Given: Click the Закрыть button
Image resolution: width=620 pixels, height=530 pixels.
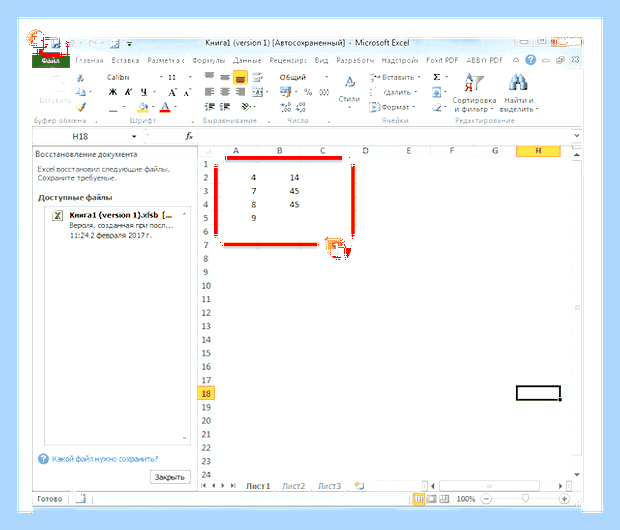Looking at the screenshot, I should (x=170, y=477).
